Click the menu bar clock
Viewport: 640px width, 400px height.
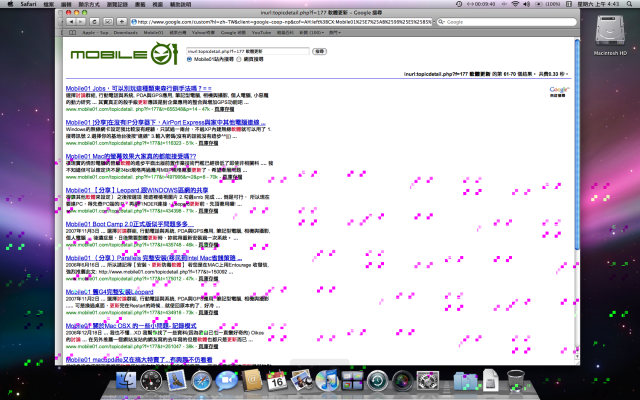coord(598,4)
